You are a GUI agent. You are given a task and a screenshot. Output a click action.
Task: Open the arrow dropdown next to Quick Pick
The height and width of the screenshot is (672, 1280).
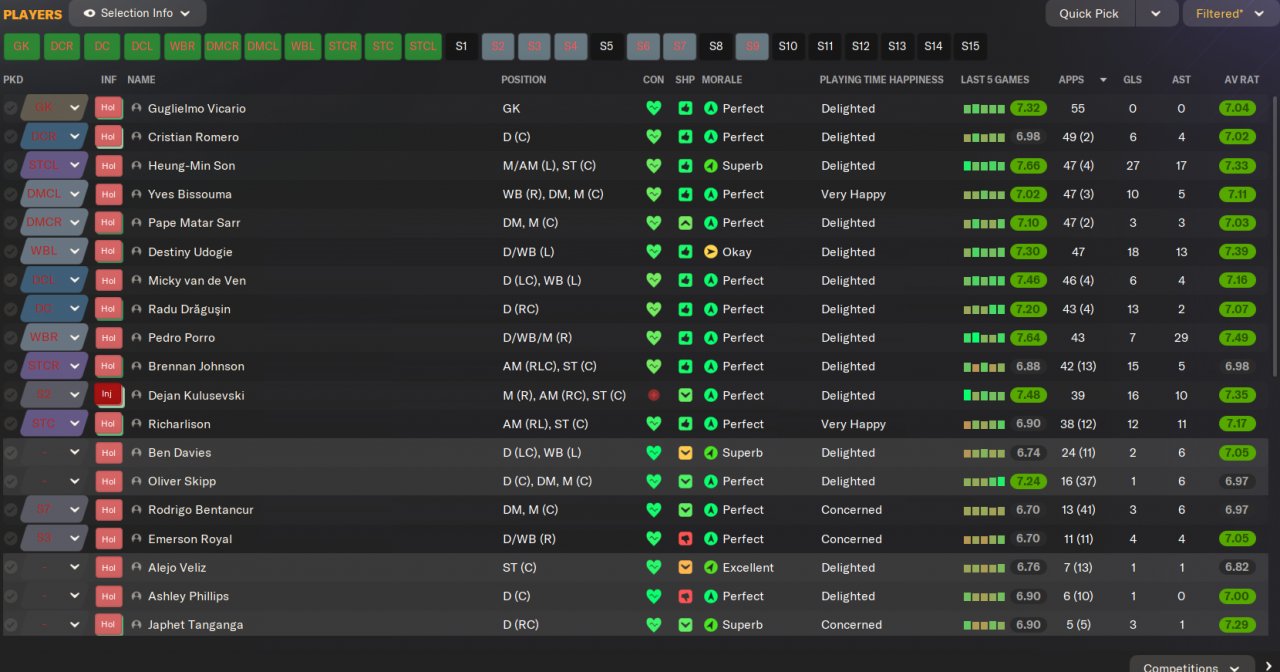pyautogui.click(x=1156, y=14)
